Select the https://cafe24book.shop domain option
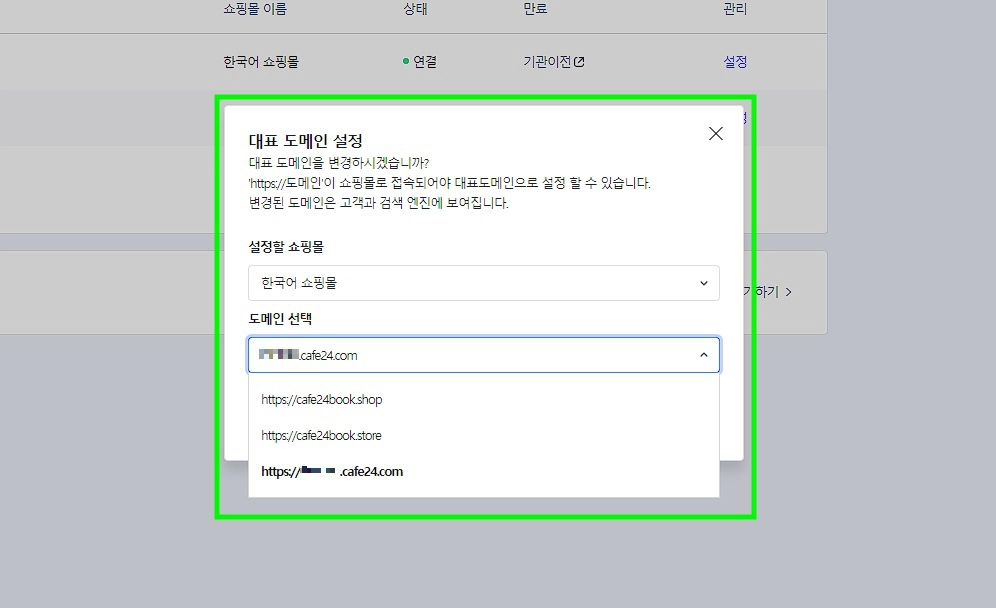 coord(323,399)
